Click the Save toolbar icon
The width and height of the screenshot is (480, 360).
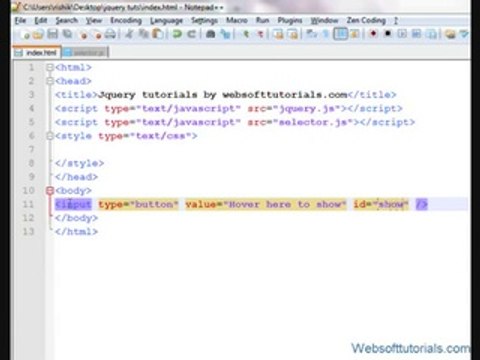pos(53,34)
